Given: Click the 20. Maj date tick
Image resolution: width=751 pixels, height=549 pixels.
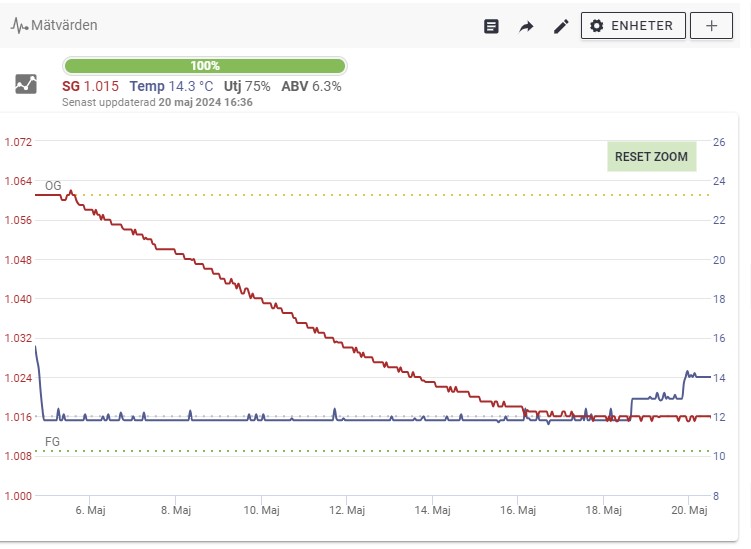Looking at the screenshot, I should [x=690, y=510].
